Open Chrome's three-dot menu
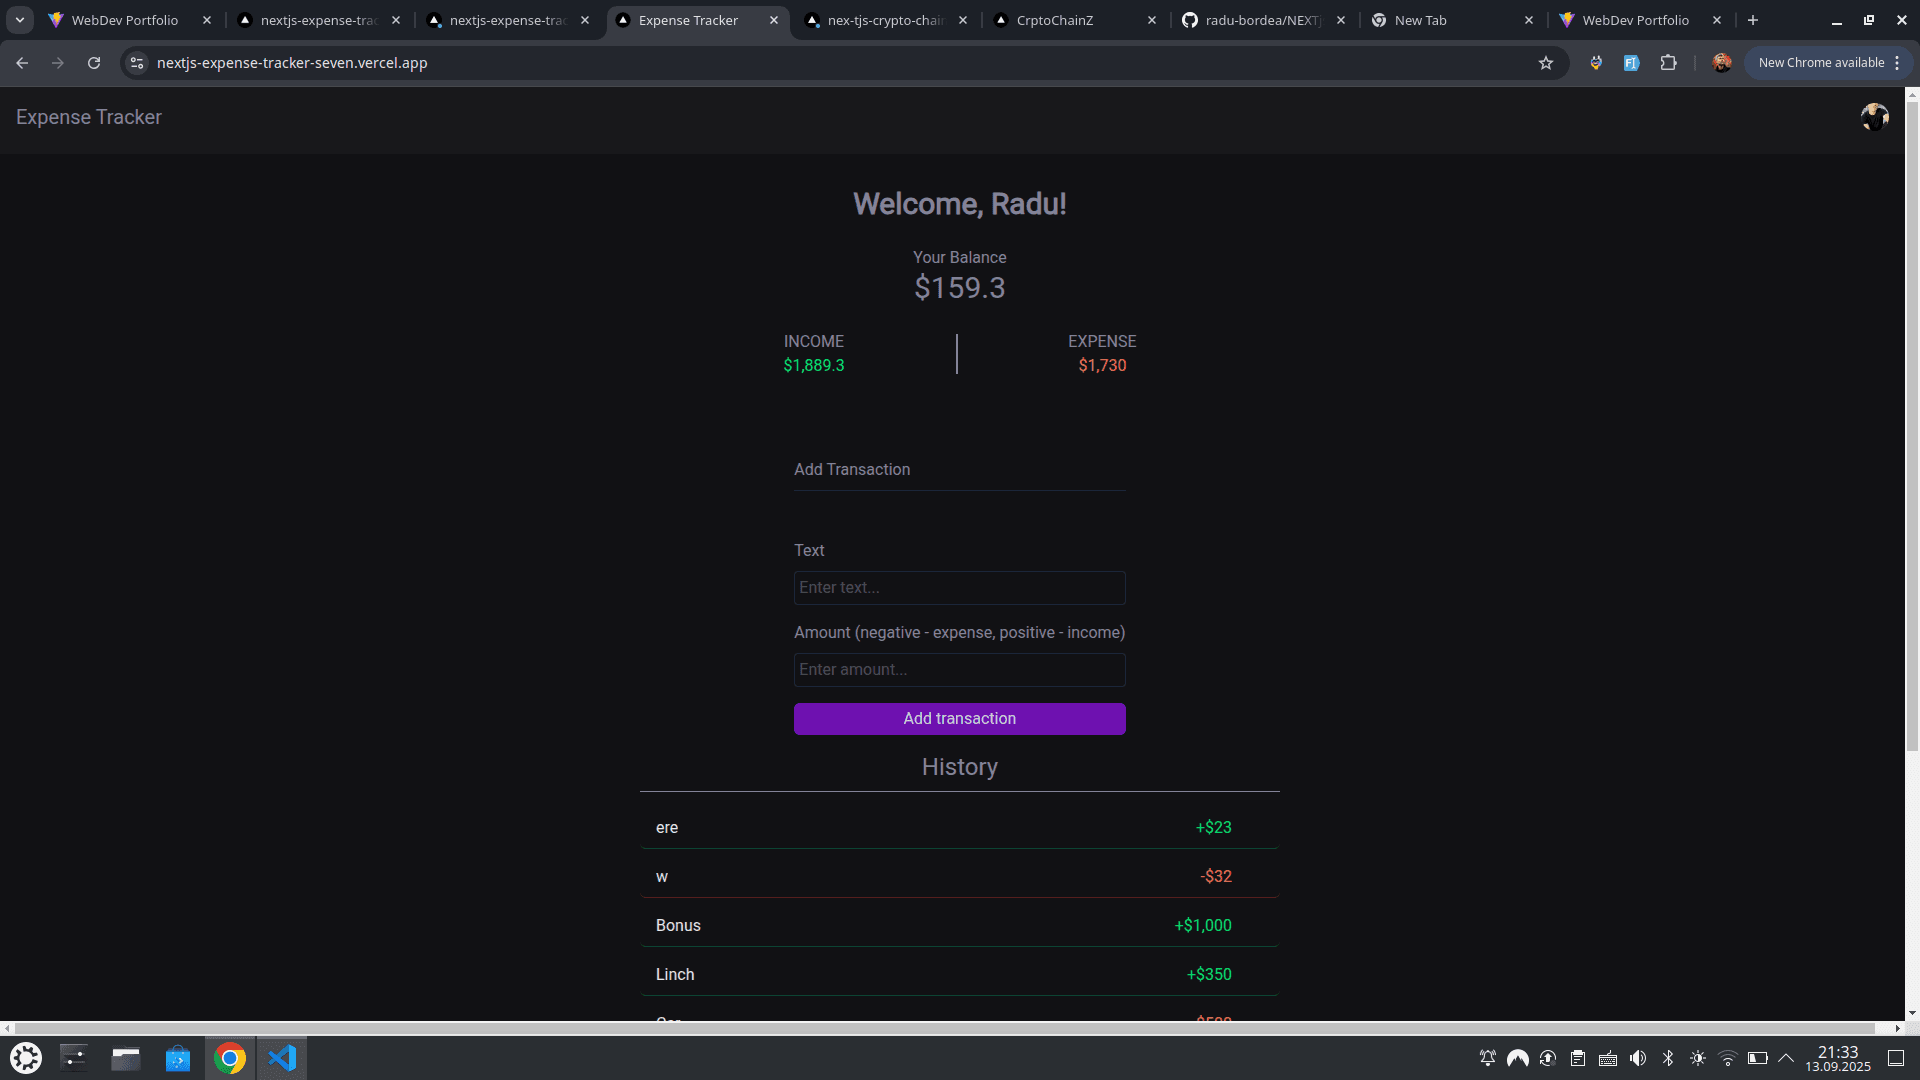This screenshot has height=1080, width=1920. 1896,62
